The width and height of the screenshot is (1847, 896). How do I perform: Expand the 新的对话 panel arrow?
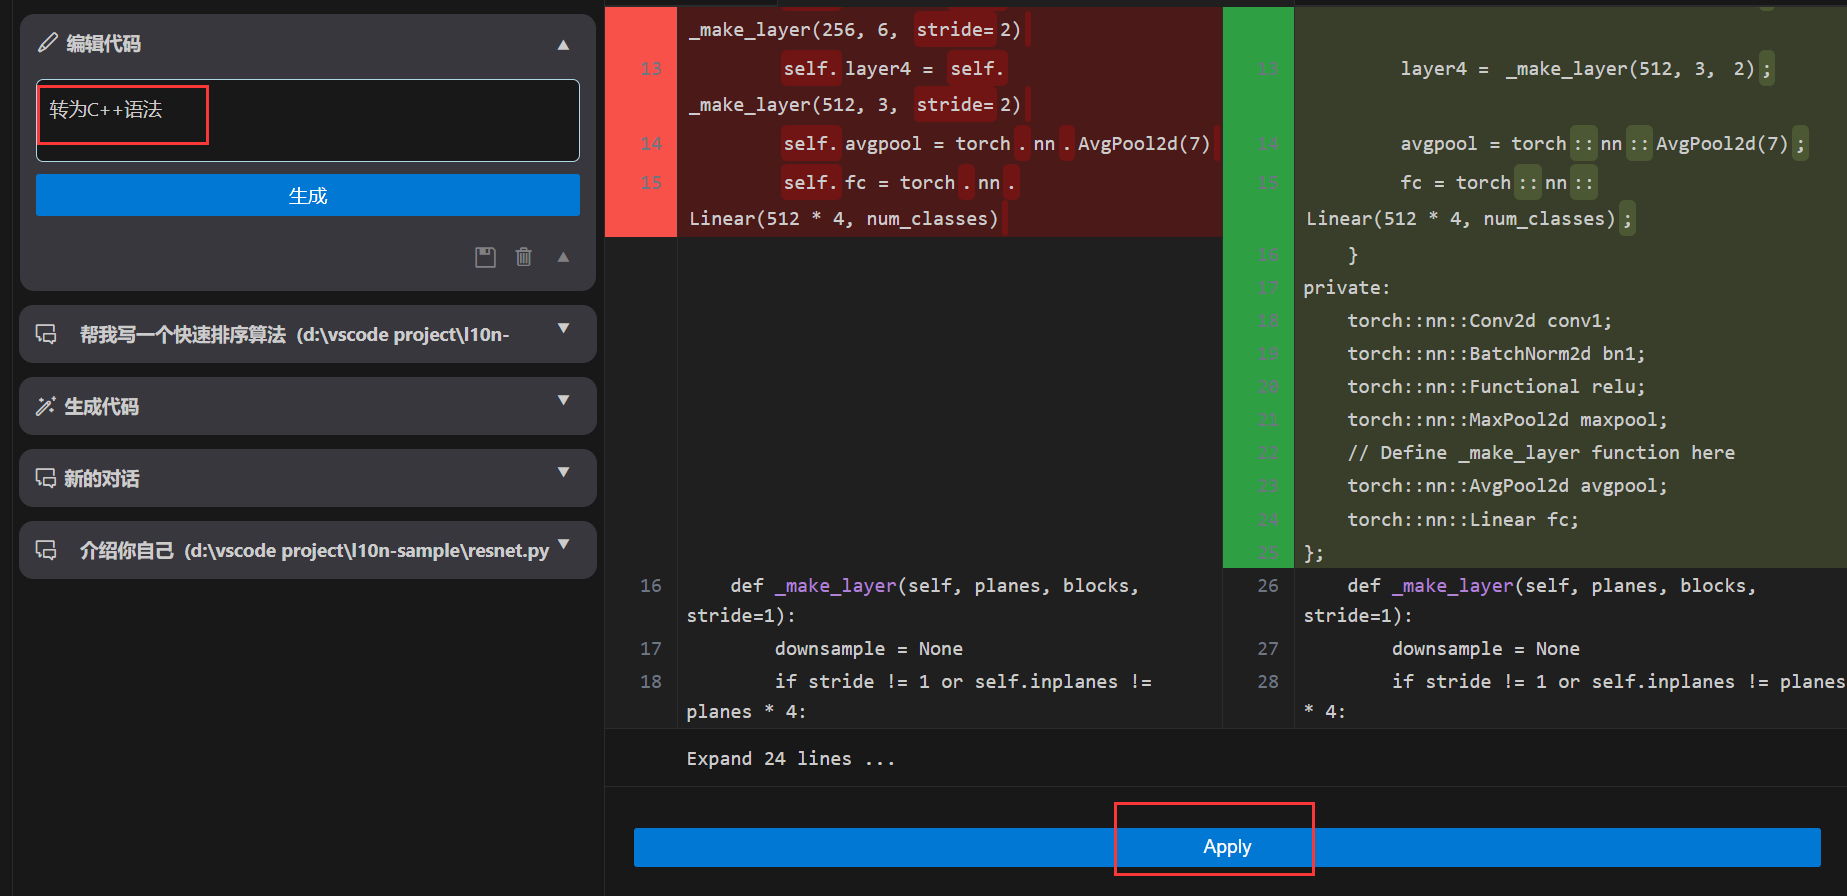point(563,473)
